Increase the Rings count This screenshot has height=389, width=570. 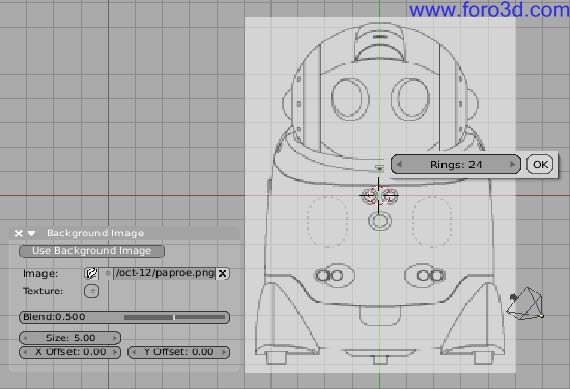point(513,164)
